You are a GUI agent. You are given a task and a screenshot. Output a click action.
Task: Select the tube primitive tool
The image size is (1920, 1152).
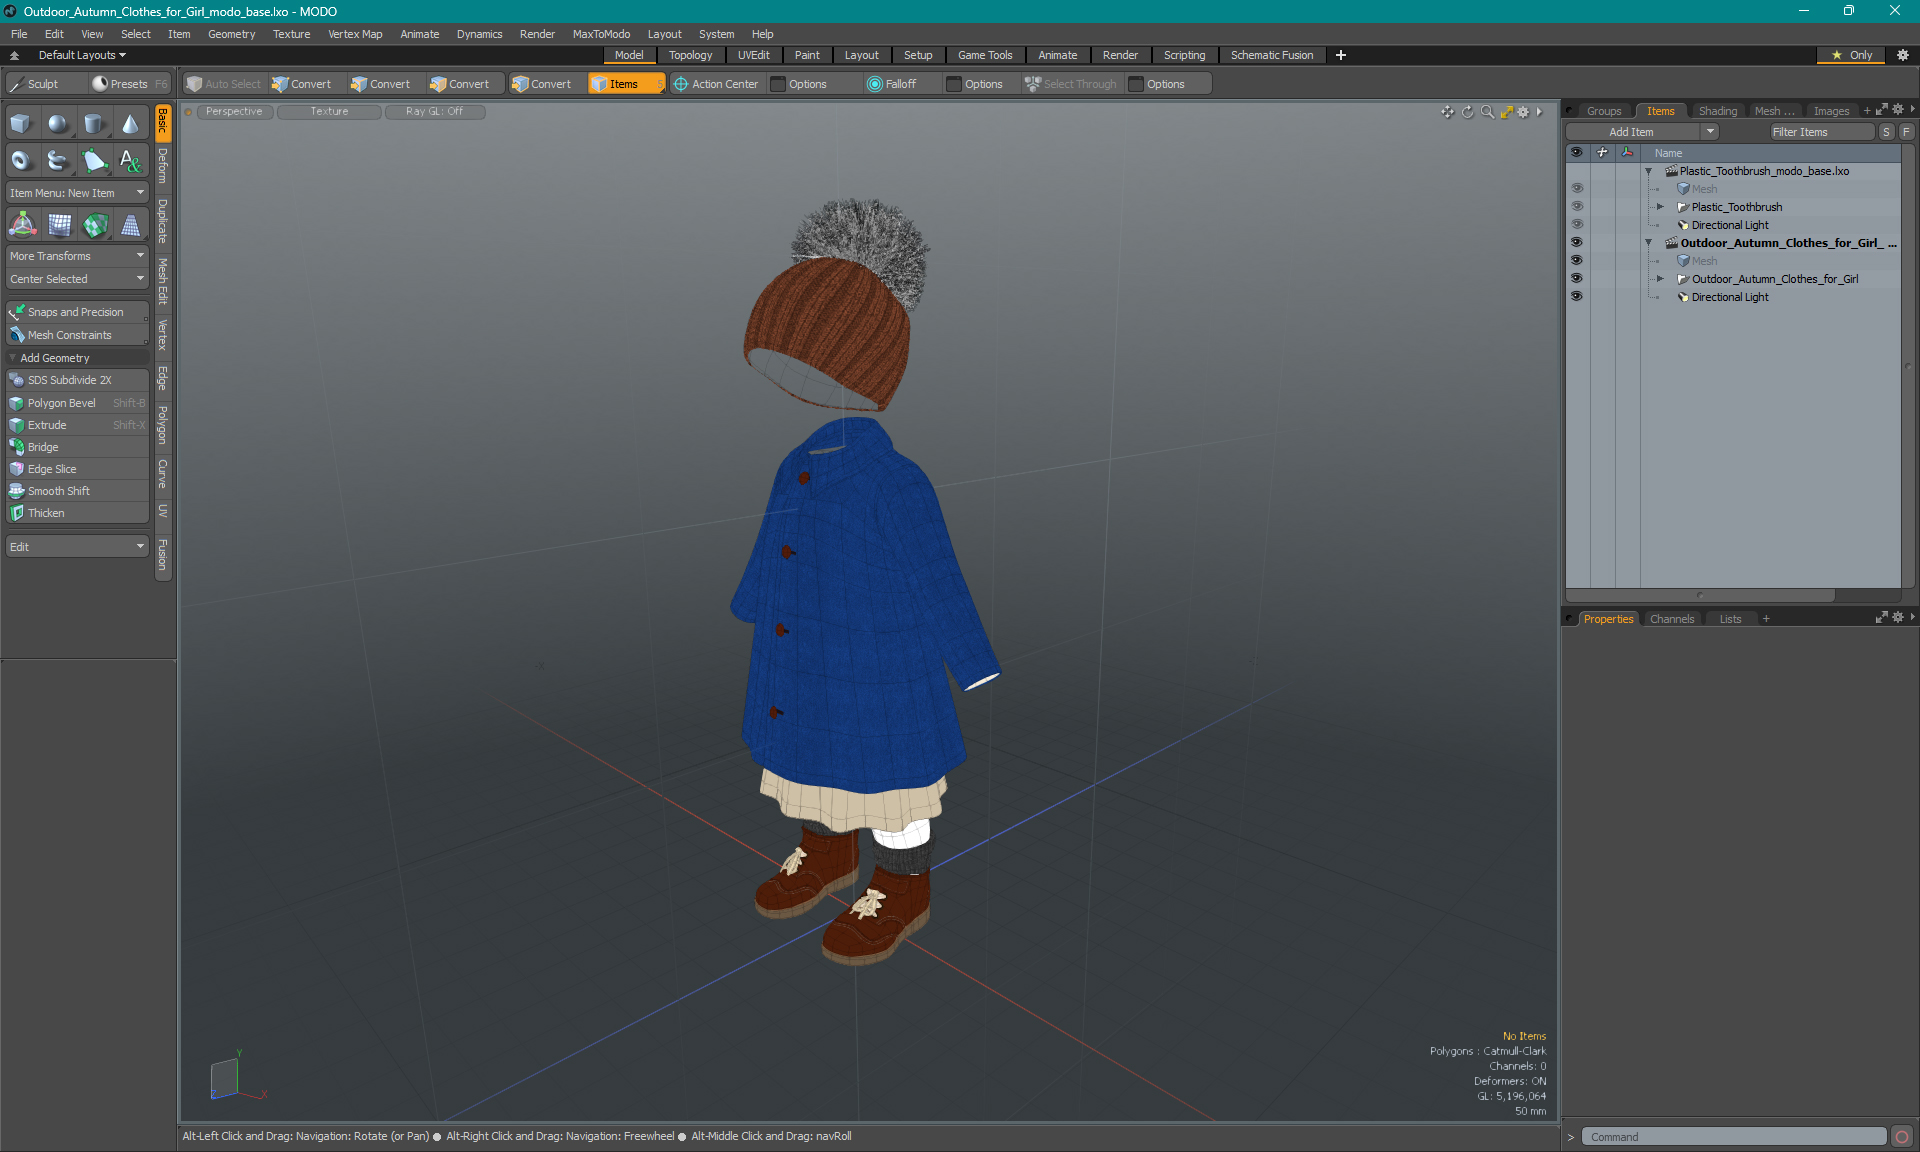[58, 160]
